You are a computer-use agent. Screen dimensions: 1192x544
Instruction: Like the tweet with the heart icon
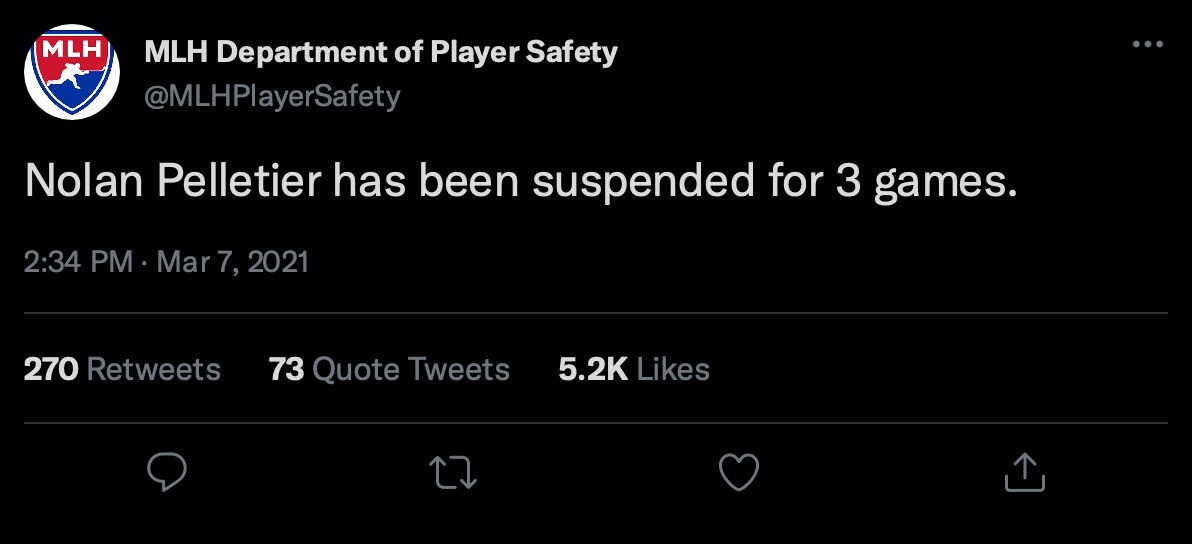pos(740,472)
